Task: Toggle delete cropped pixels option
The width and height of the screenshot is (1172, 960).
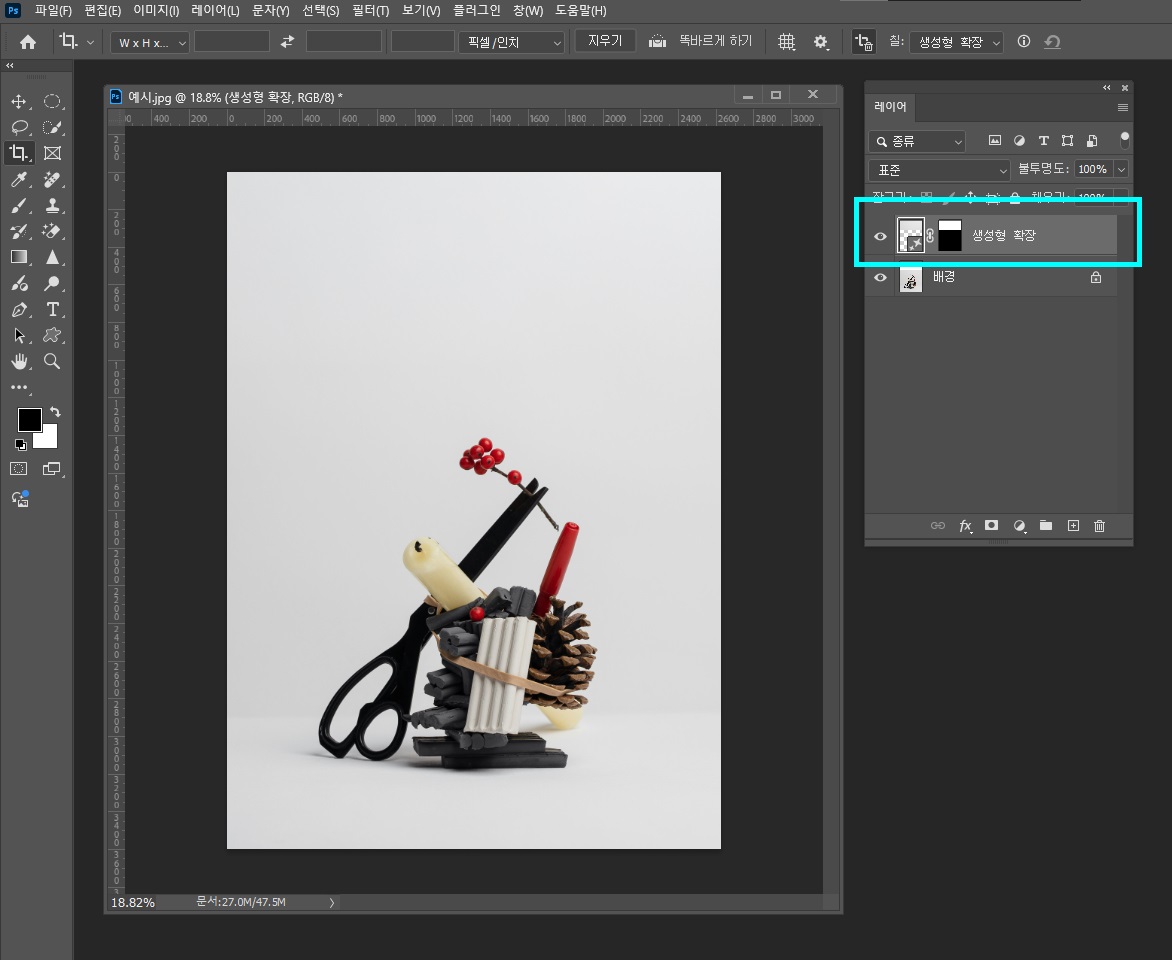Action: point(863,42)
